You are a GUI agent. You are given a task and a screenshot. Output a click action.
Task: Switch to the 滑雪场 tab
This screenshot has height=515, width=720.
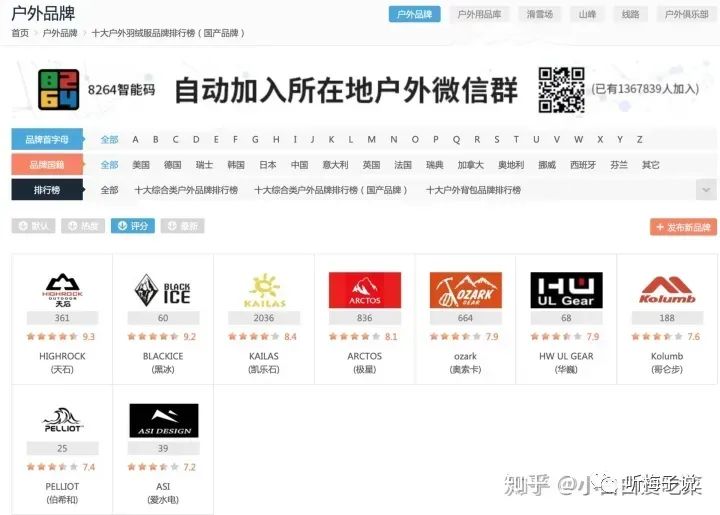[540, 14]
